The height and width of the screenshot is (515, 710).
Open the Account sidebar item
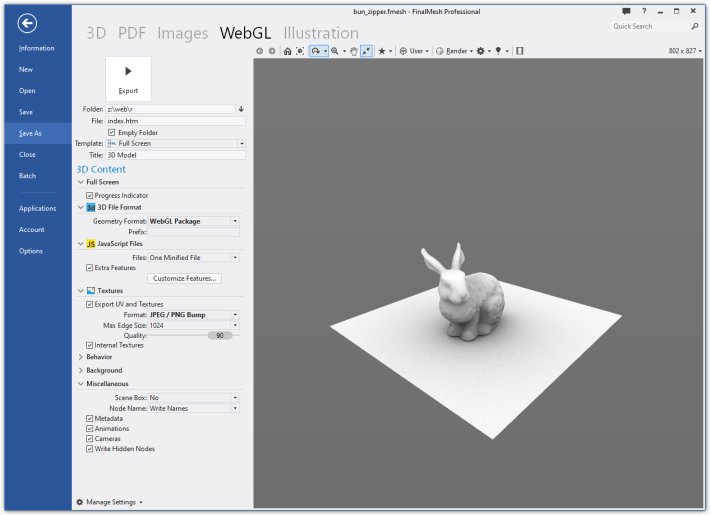click(x=32, y=230)
